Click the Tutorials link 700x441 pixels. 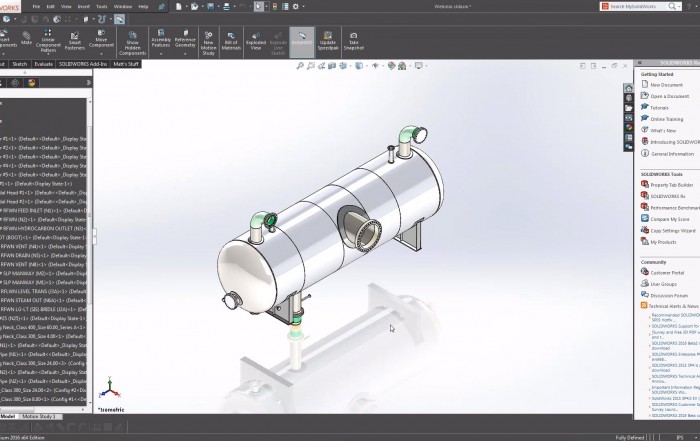point(659,107)
